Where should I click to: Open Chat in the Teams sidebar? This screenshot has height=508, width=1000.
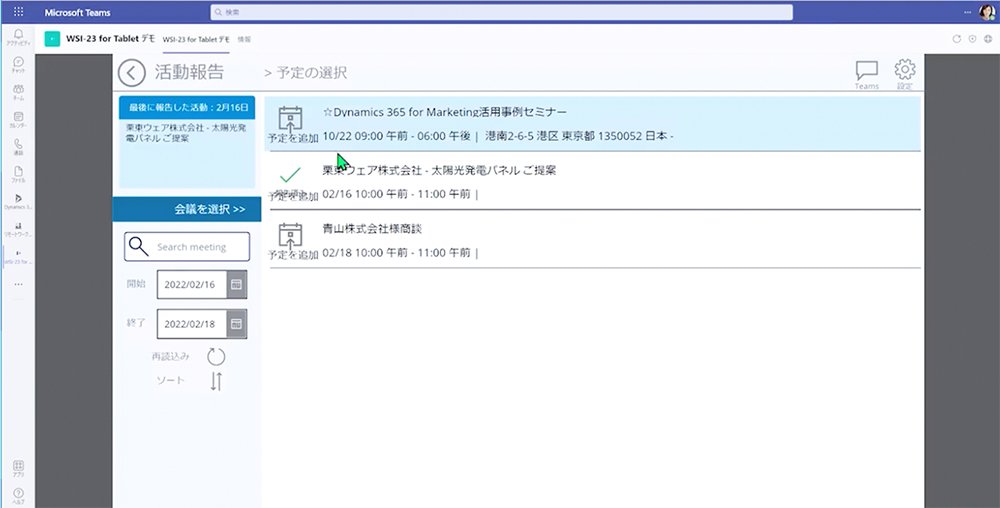point(18,64)
